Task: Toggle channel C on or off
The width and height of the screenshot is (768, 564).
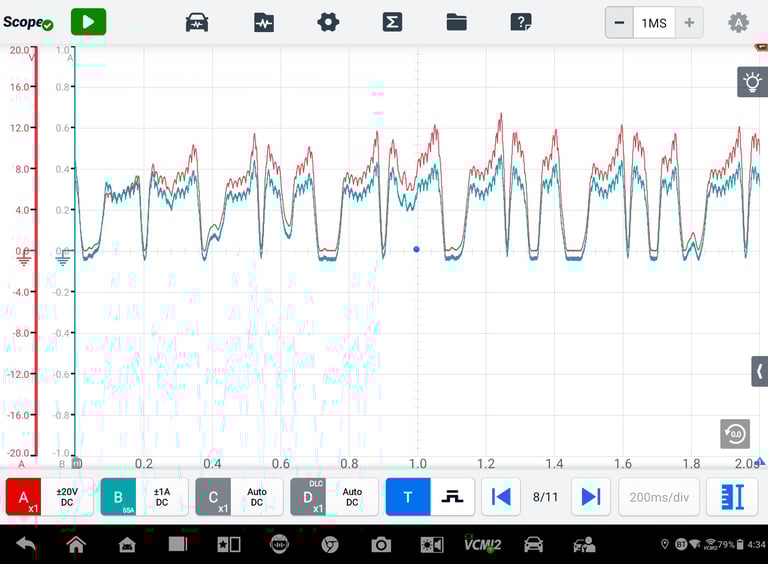Action: click(x=213, y=497)
